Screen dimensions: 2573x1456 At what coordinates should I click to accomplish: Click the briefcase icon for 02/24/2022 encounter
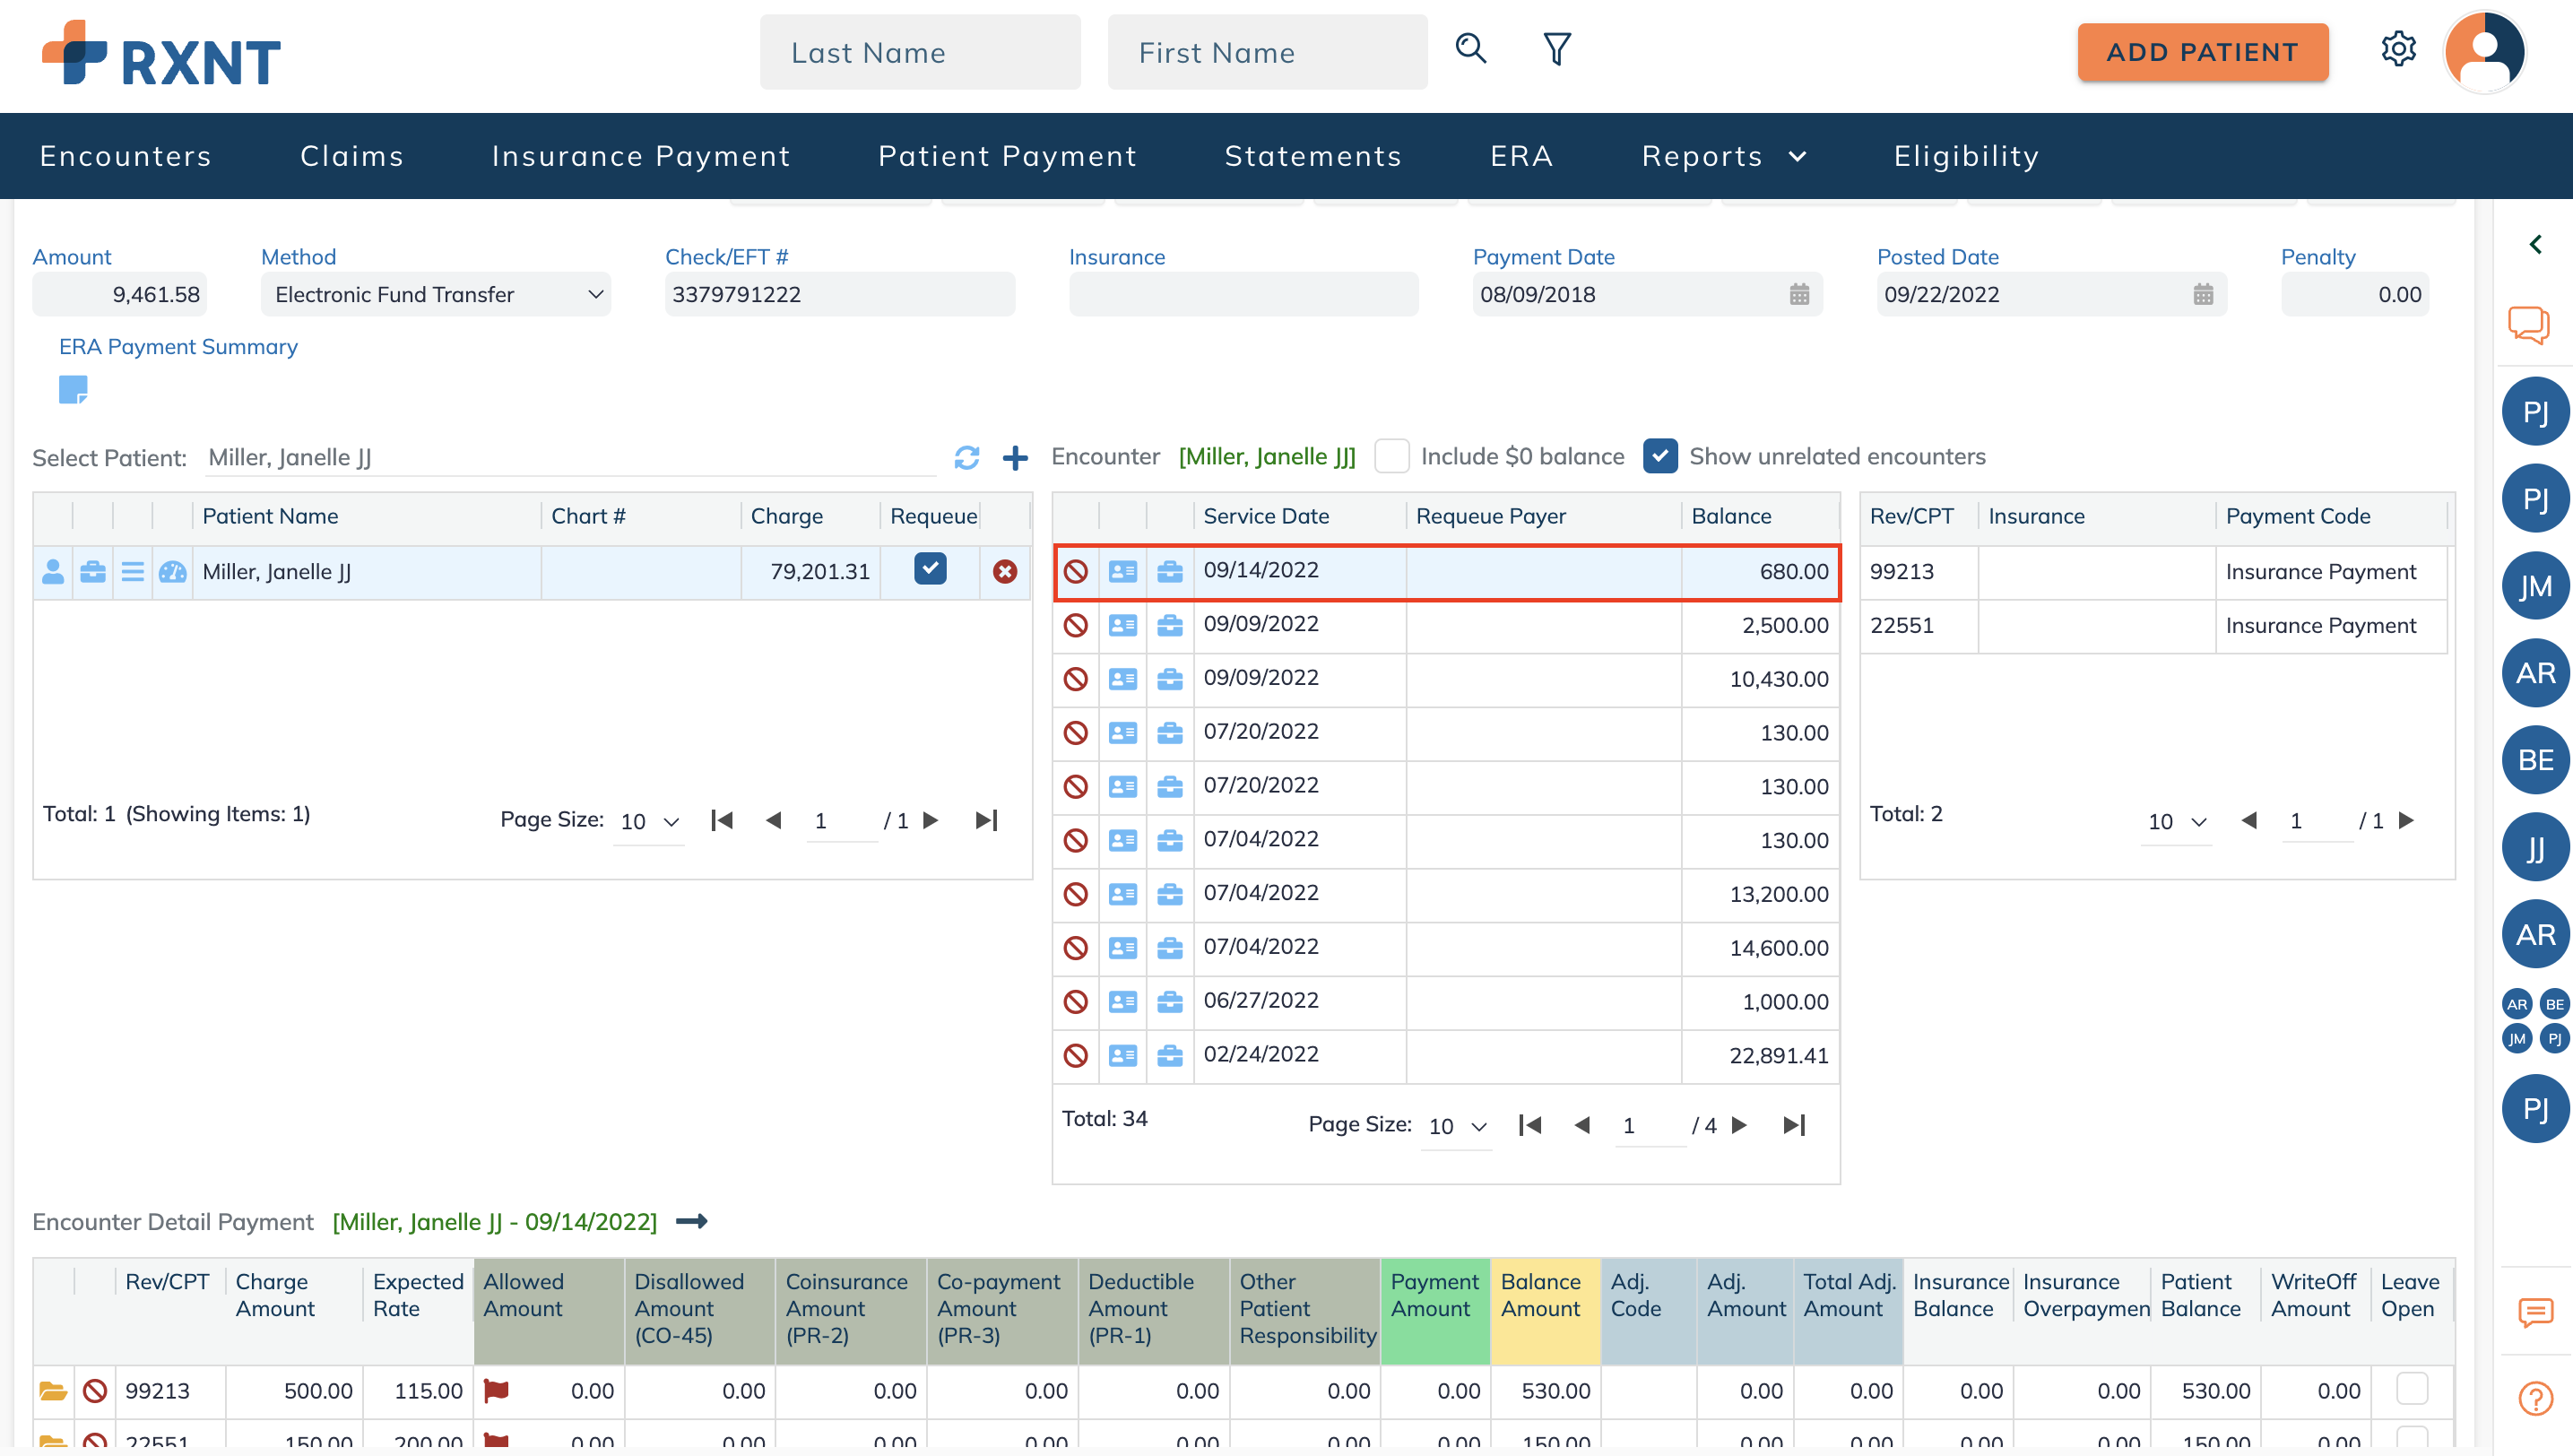[1169, 1055]
